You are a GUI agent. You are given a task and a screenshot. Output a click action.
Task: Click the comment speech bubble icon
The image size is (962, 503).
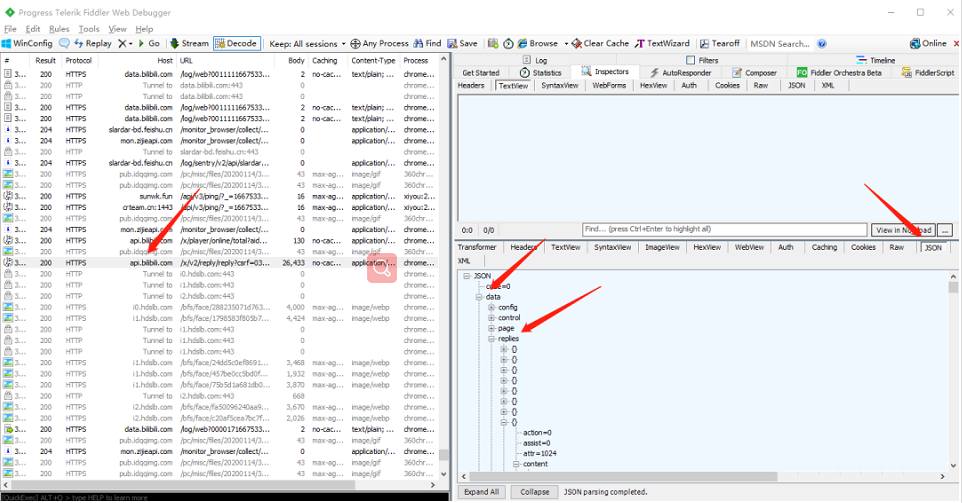(64, 44)
